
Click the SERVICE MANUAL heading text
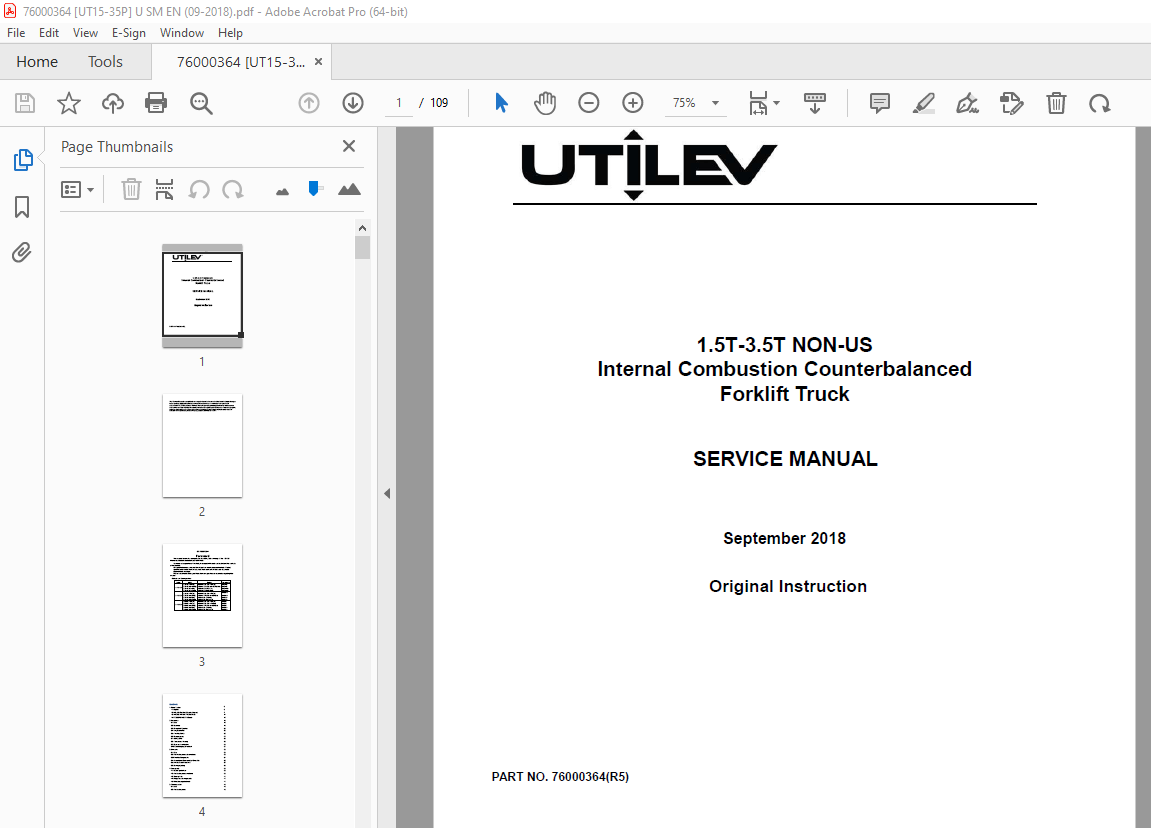pyautogui.click(x=785, y=459)
